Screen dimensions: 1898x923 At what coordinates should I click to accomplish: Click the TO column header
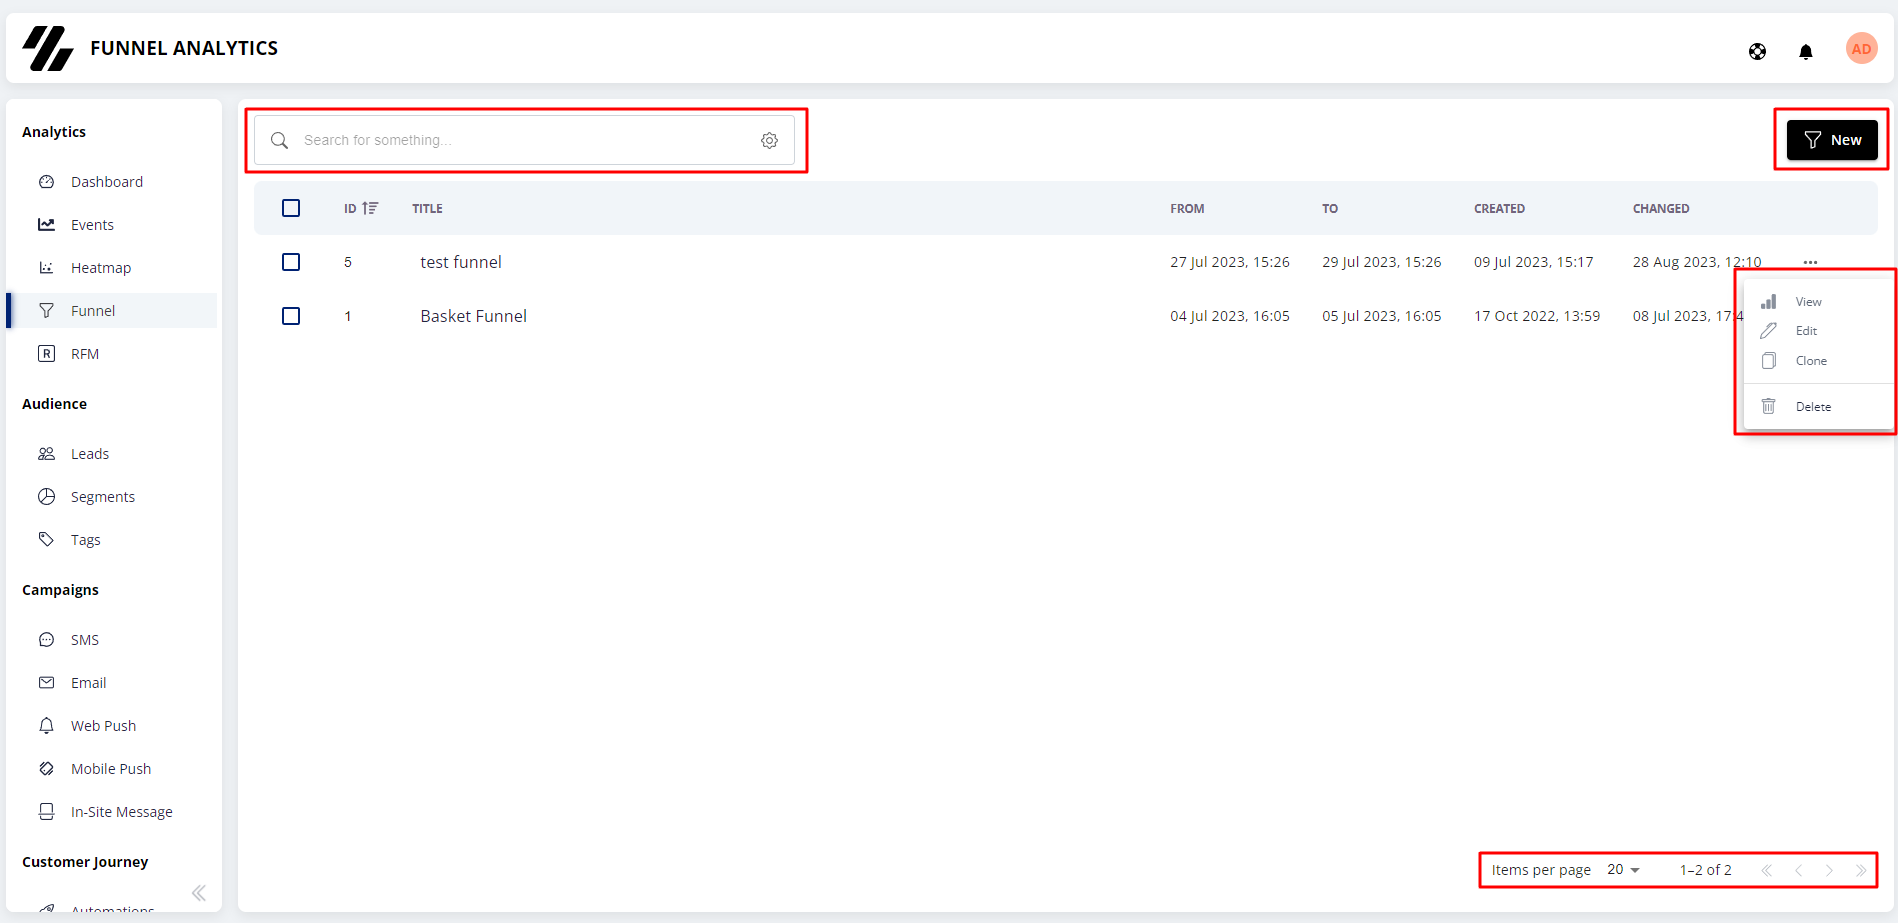1330,209
